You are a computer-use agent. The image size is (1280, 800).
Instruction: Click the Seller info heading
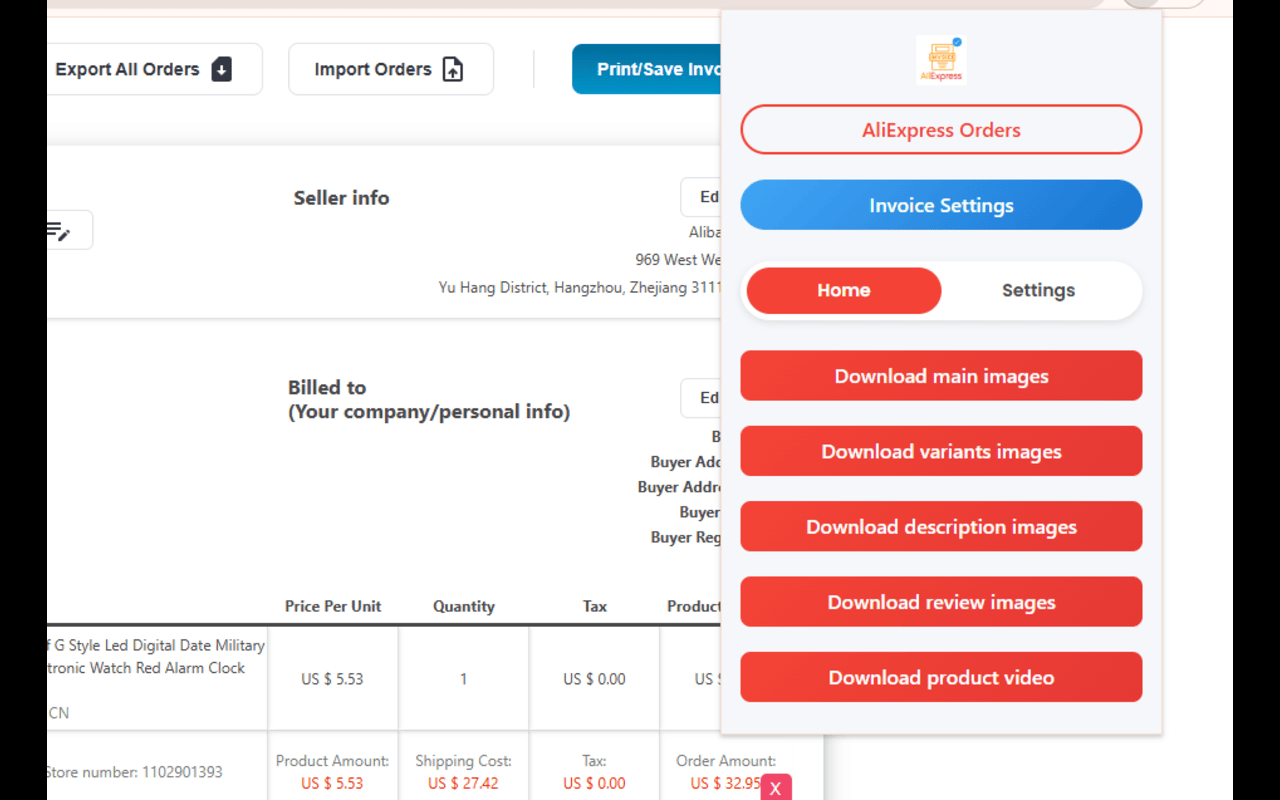pyautogui.click(x=341, y=198)
